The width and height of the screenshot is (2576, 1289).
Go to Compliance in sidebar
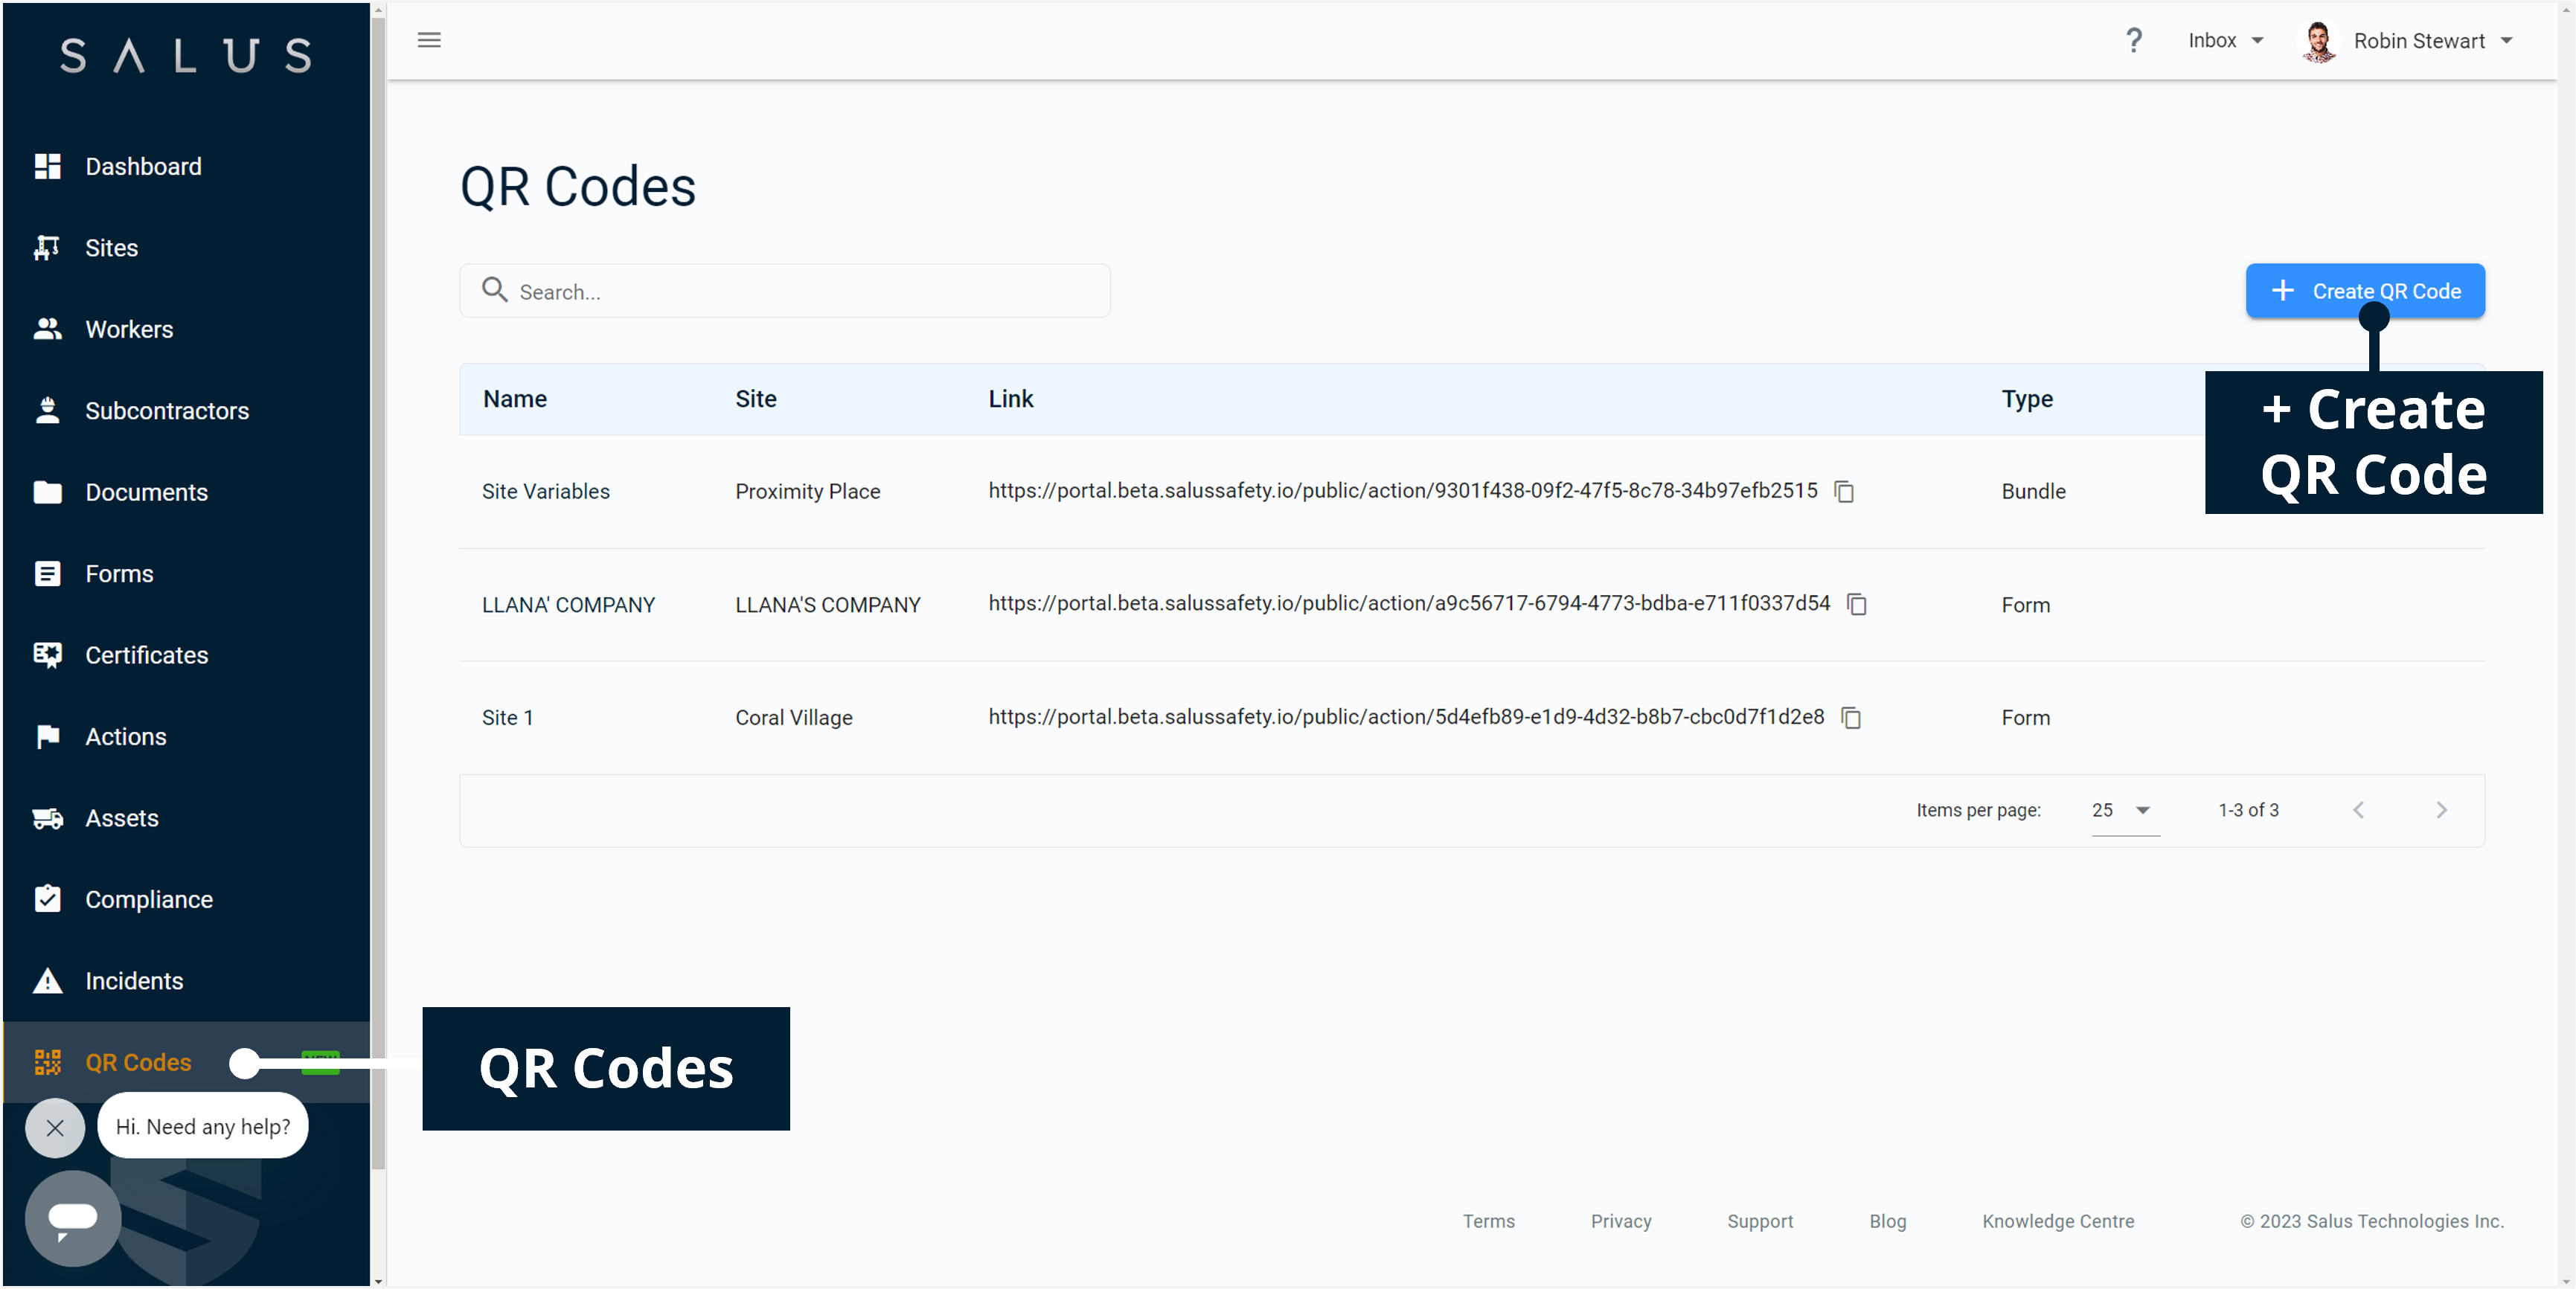click(x=149, y=899)
